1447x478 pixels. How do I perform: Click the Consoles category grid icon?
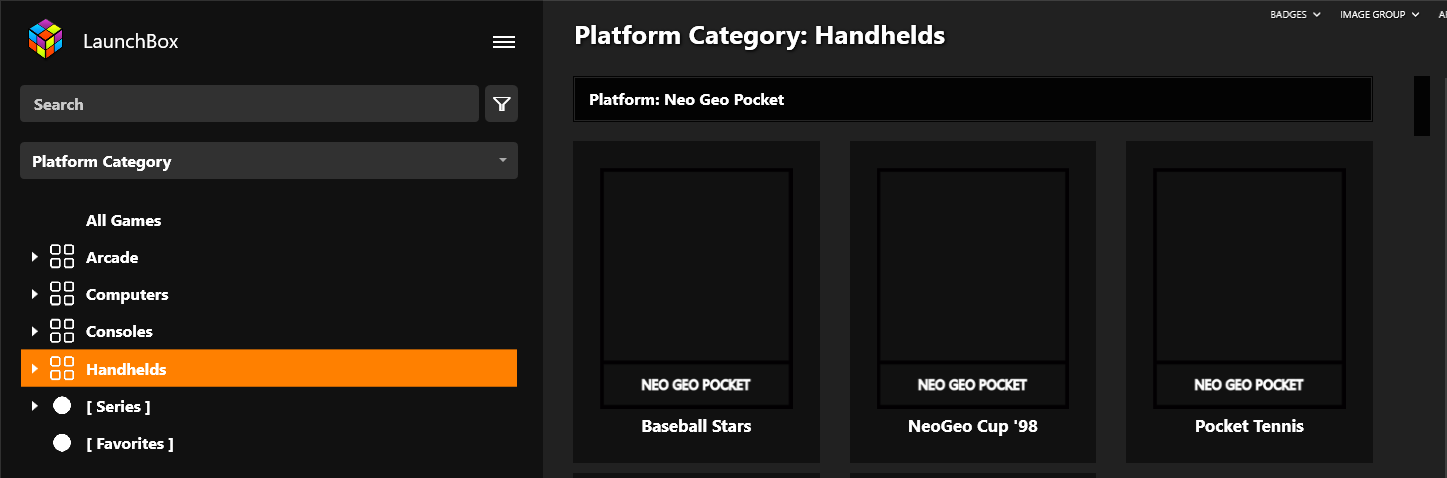point(62,331)
